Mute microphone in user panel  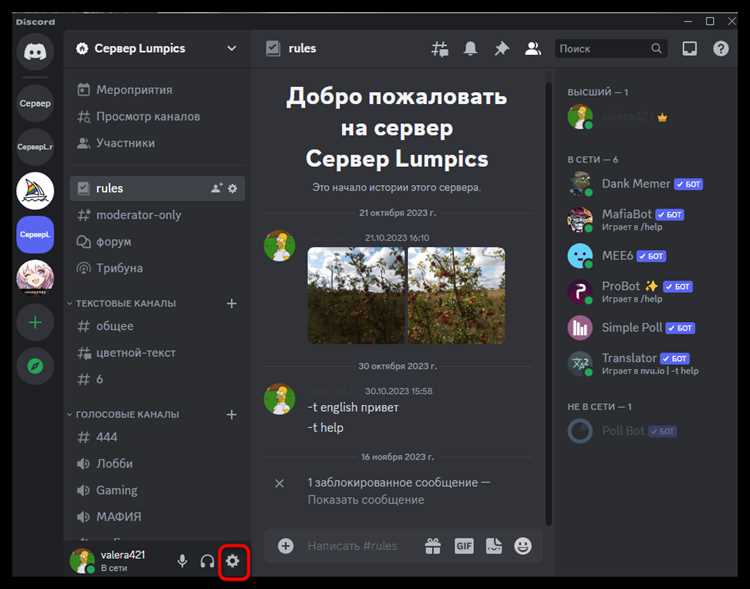[x=182, y=561]
